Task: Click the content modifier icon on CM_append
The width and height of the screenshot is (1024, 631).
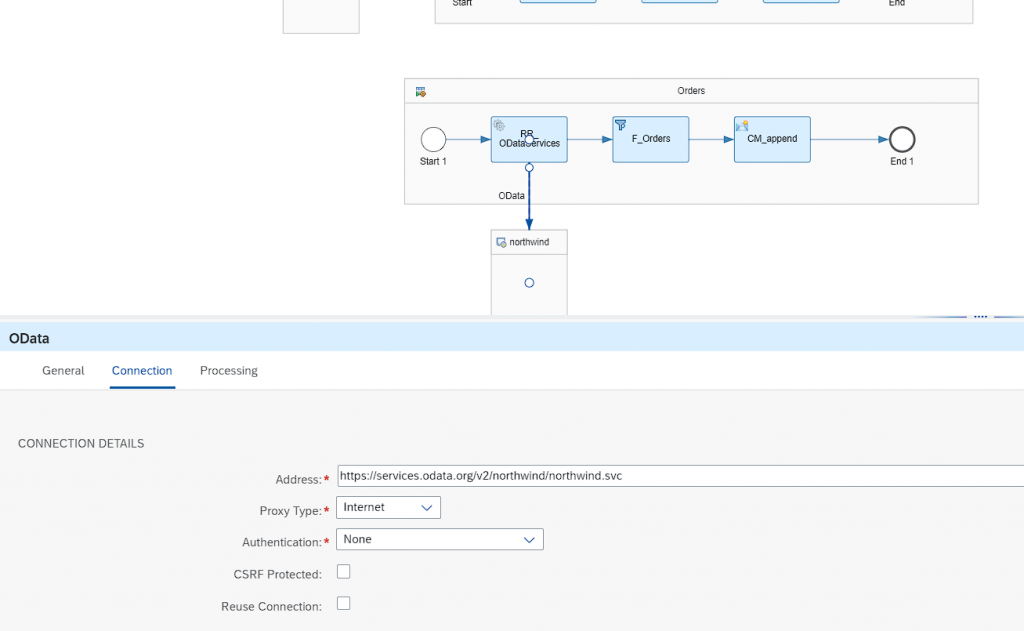Action: click(x=742, y=125)
